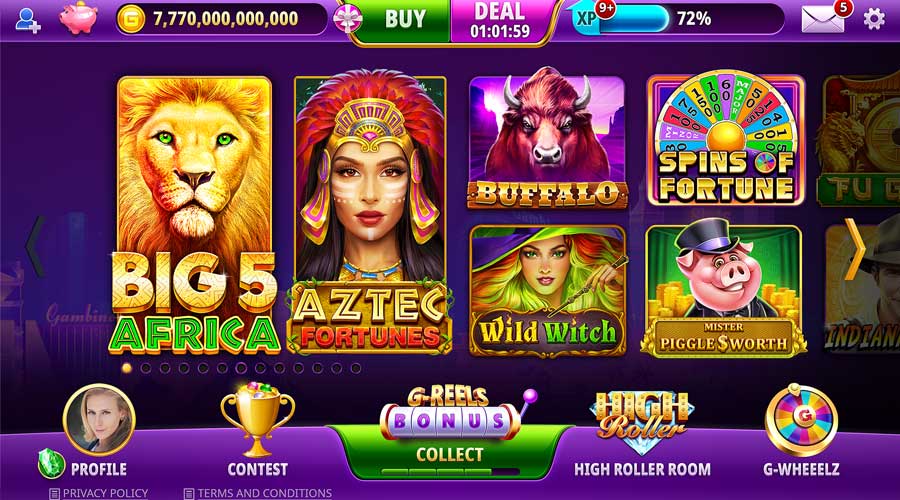Open the mail envelope inbox
Image resolution: width=900 pixels, height=500 pixels.
pos(823,20)
